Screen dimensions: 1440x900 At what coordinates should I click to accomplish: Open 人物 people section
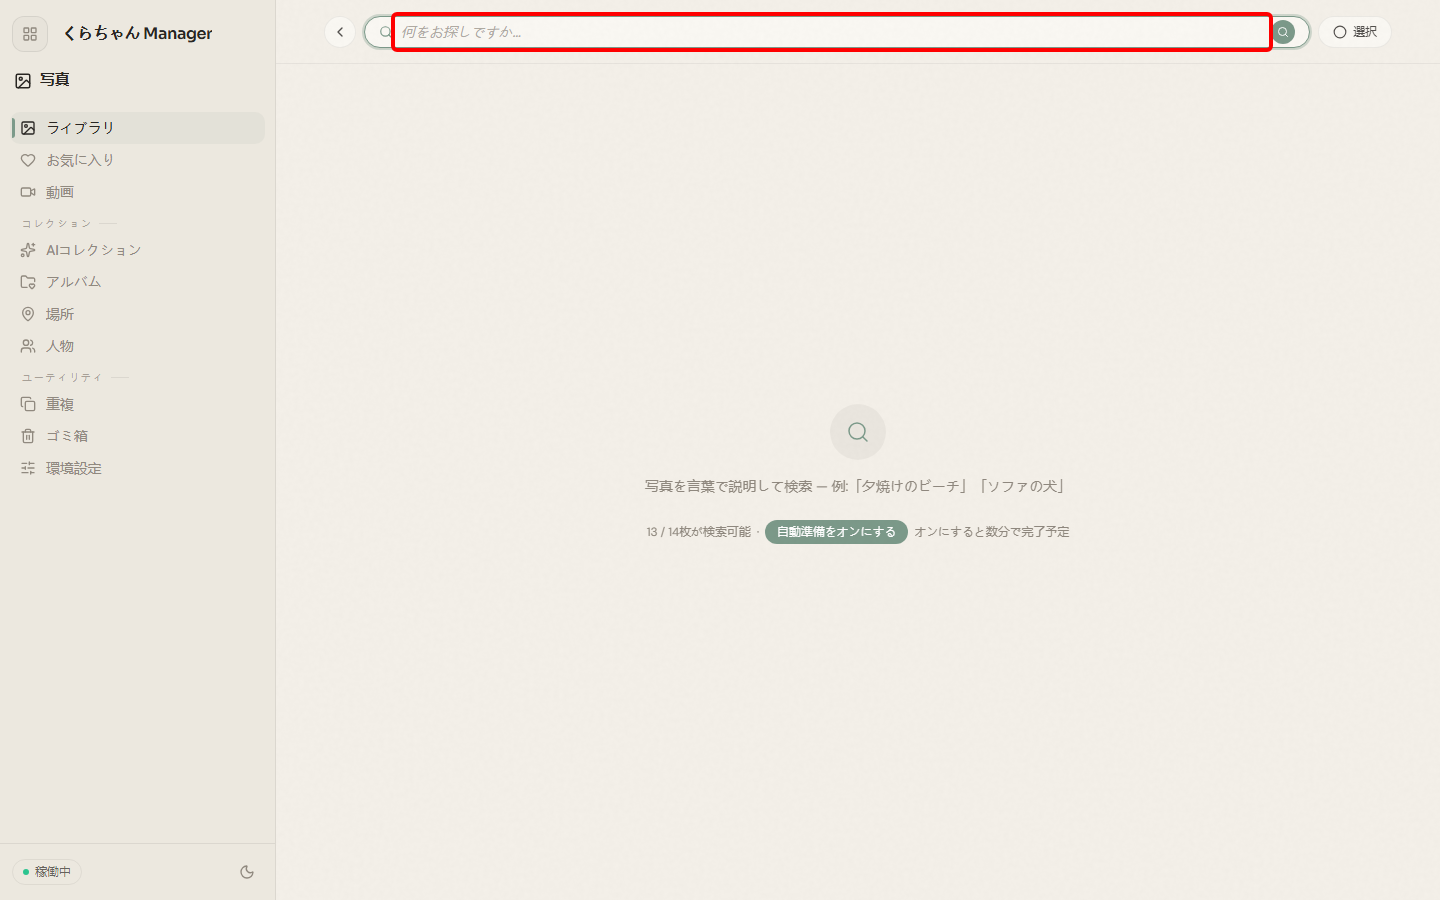pos(138,346)
